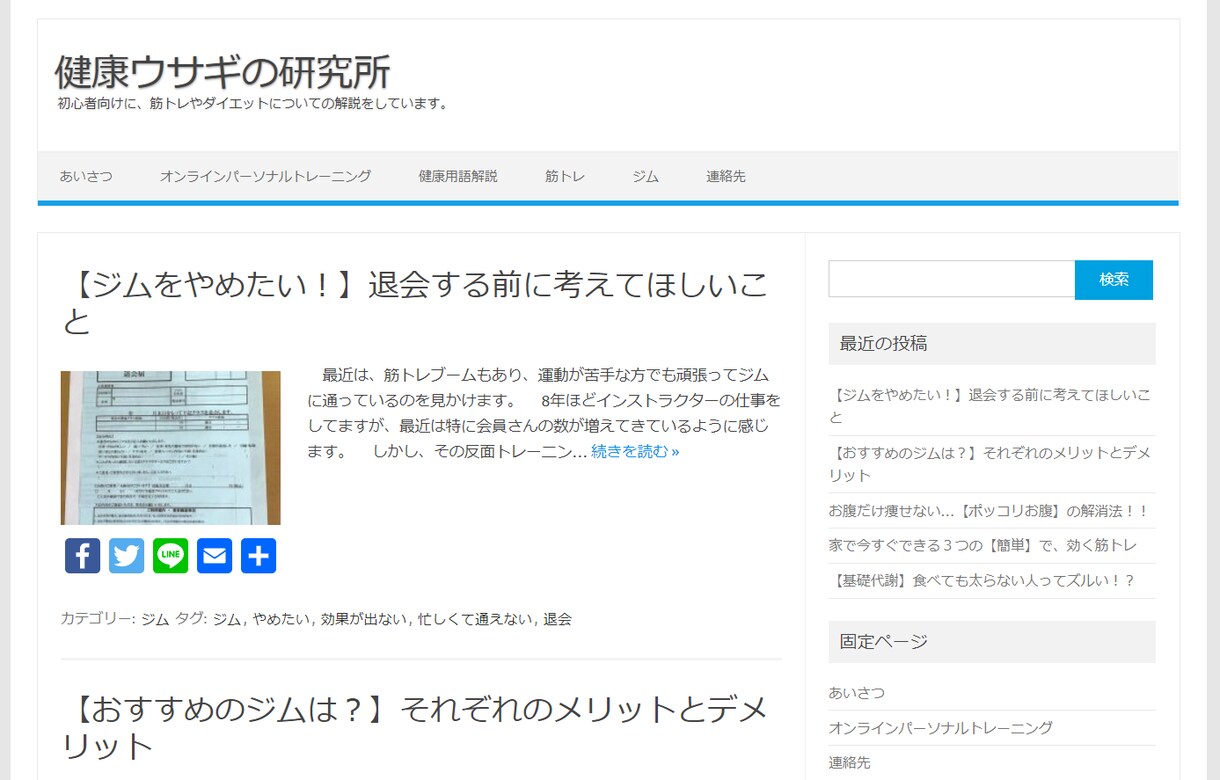This screenshot has width=1220, height=780.
Task: Share the post via LINE
Action: [171, 556]
